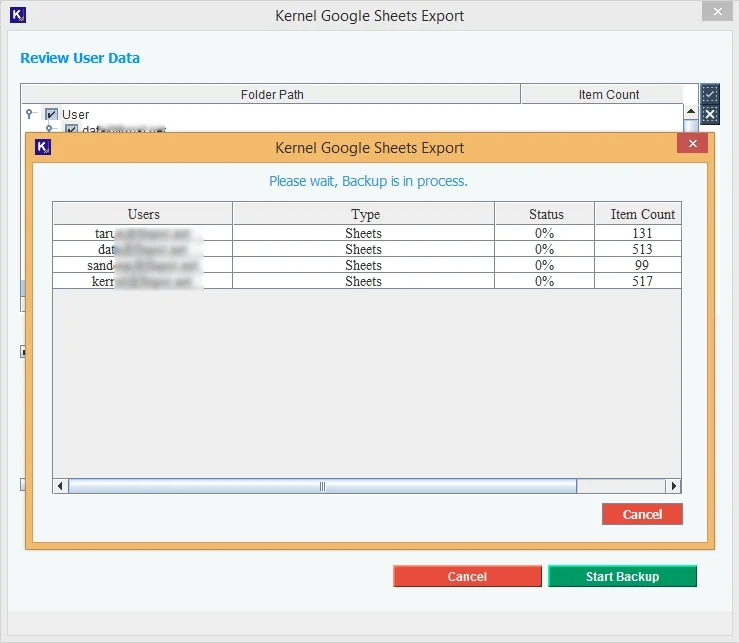
Task: Click Cancel next to Start Backup
Action: 467,577
